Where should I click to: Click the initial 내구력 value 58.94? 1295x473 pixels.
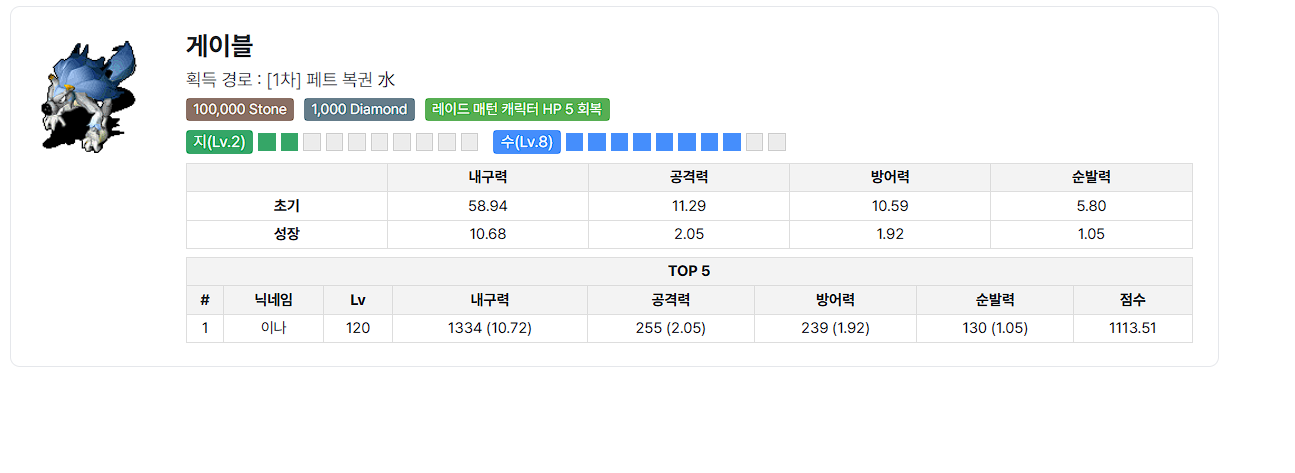488,206
